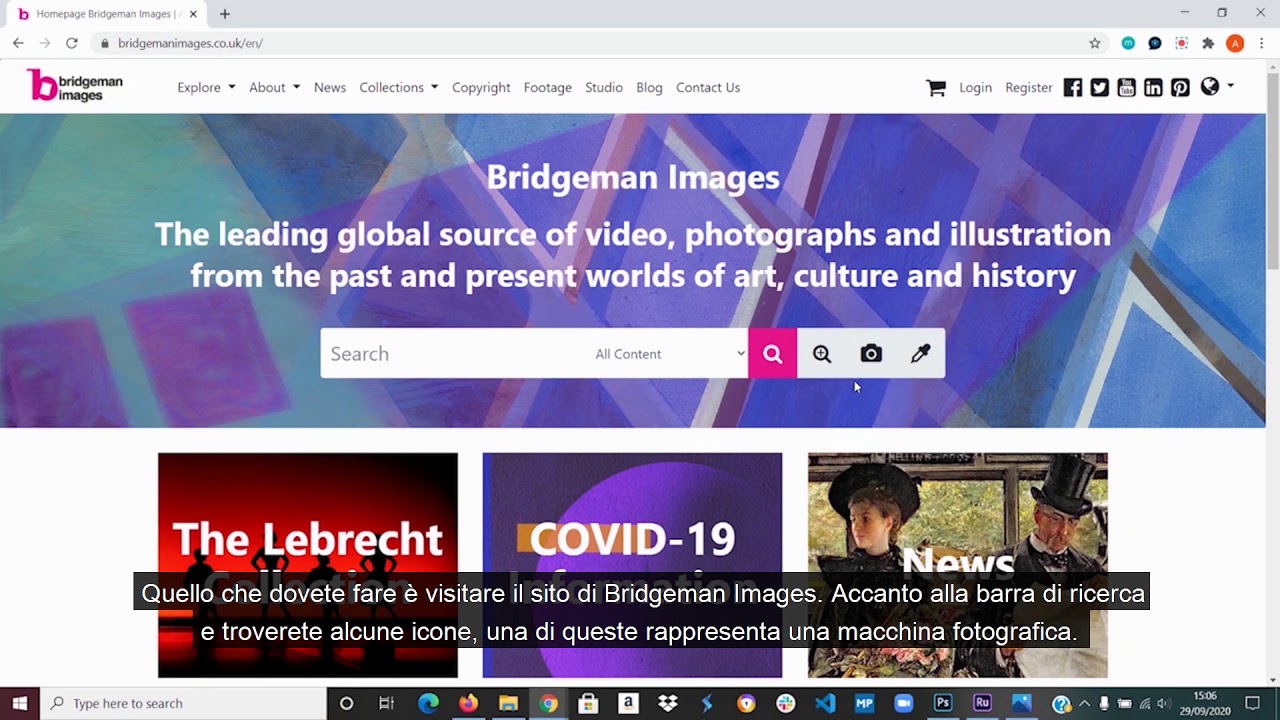
Task: Visit the Facebook page icon
Action: [1073, 87]
